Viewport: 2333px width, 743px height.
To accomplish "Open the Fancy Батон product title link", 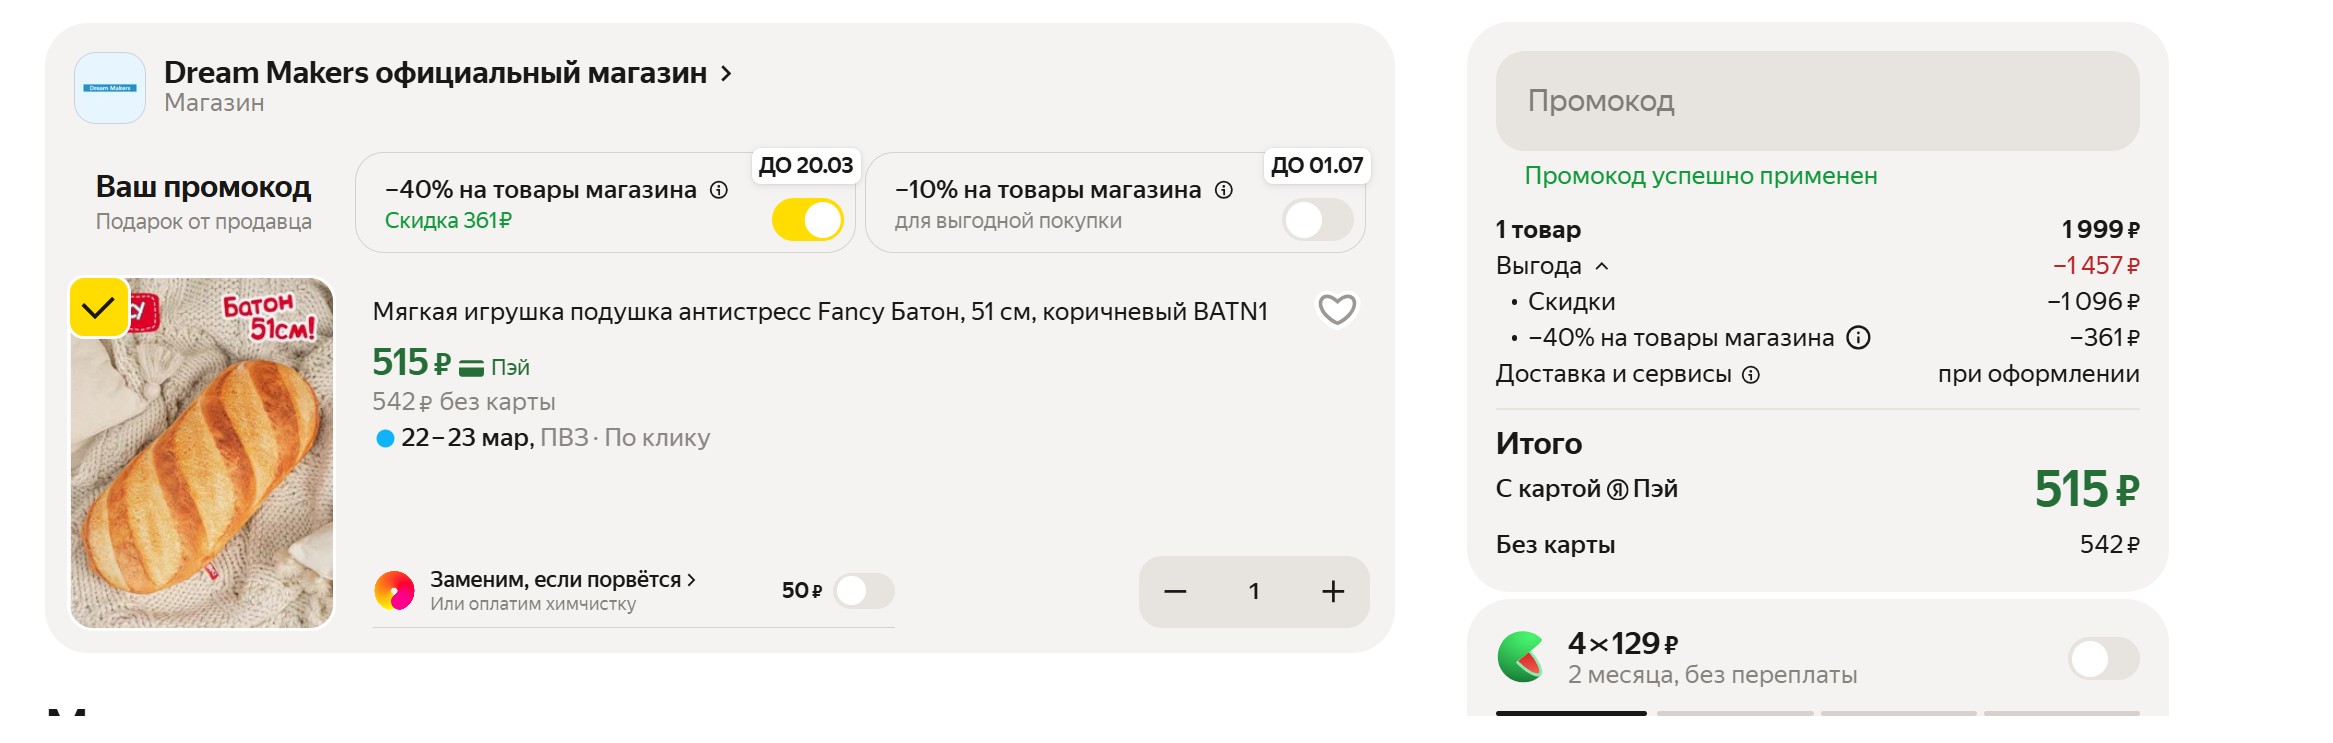I will coord(819,312).
